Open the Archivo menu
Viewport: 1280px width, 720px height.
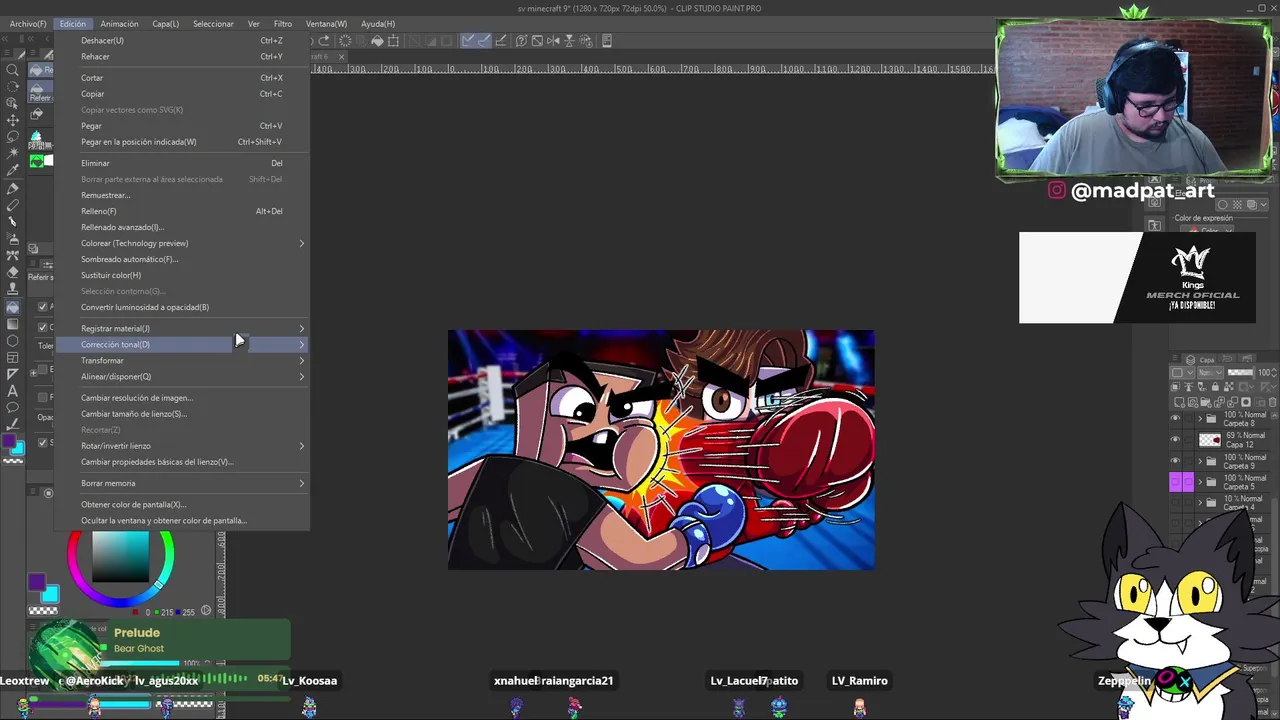point(27,23)
